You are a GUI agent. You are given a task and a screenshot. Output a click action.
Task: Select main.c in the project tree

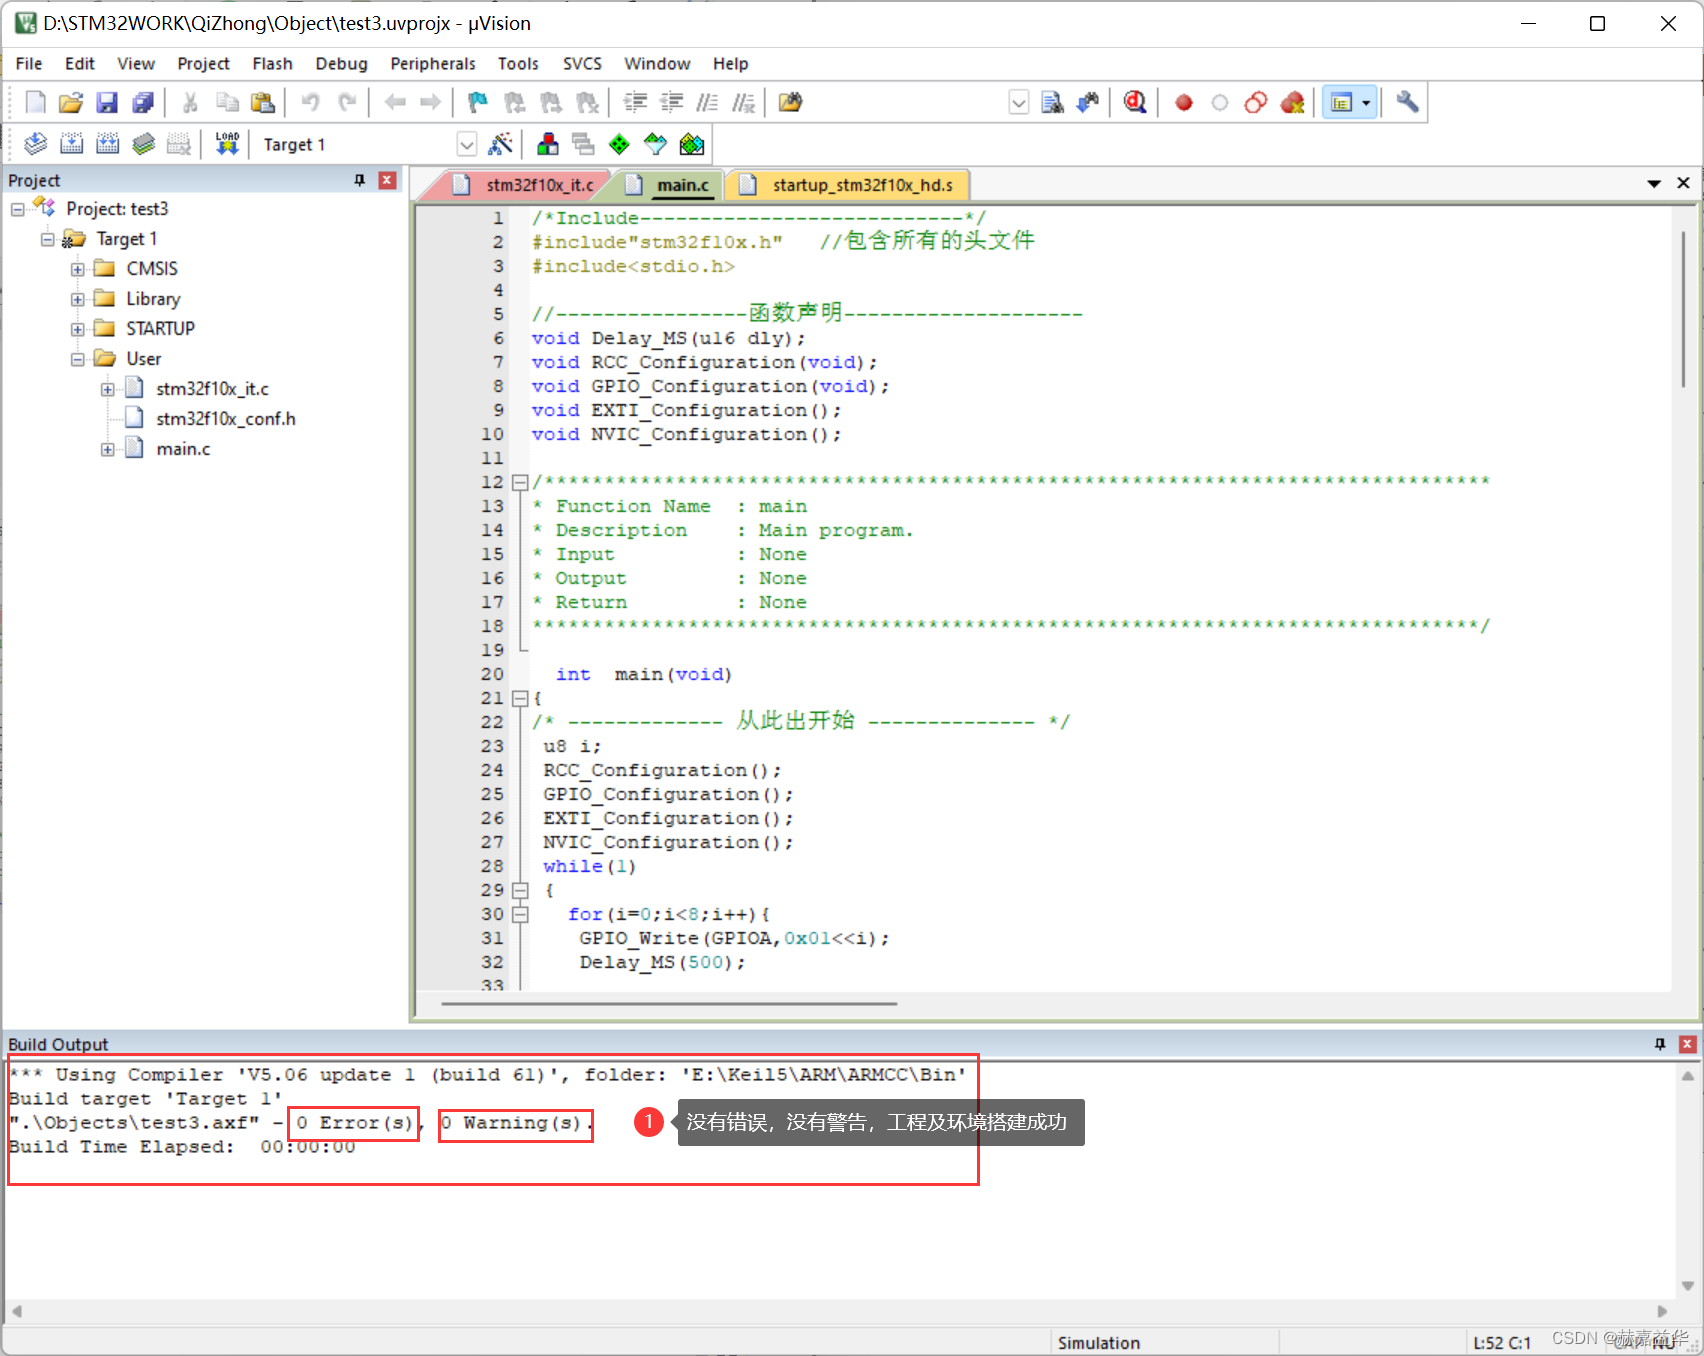pos(183,449)
